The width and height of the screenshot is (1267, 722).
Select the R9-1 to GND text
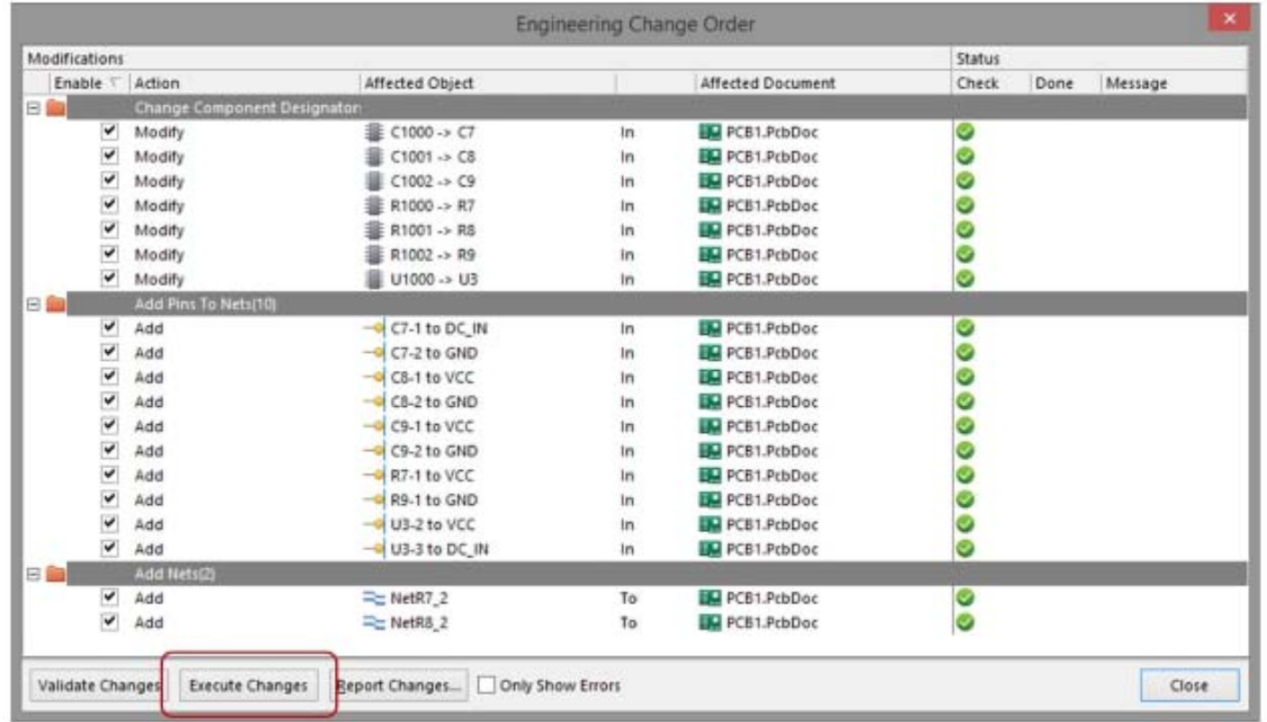point(434,500)
